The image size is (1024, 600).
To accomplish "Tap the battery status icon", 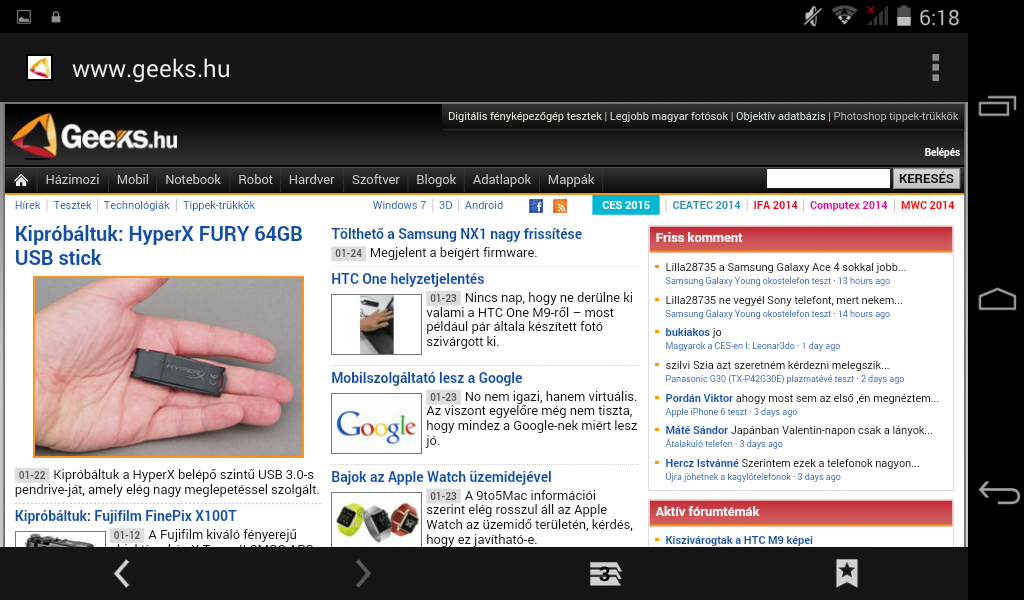I will [904, 16].
